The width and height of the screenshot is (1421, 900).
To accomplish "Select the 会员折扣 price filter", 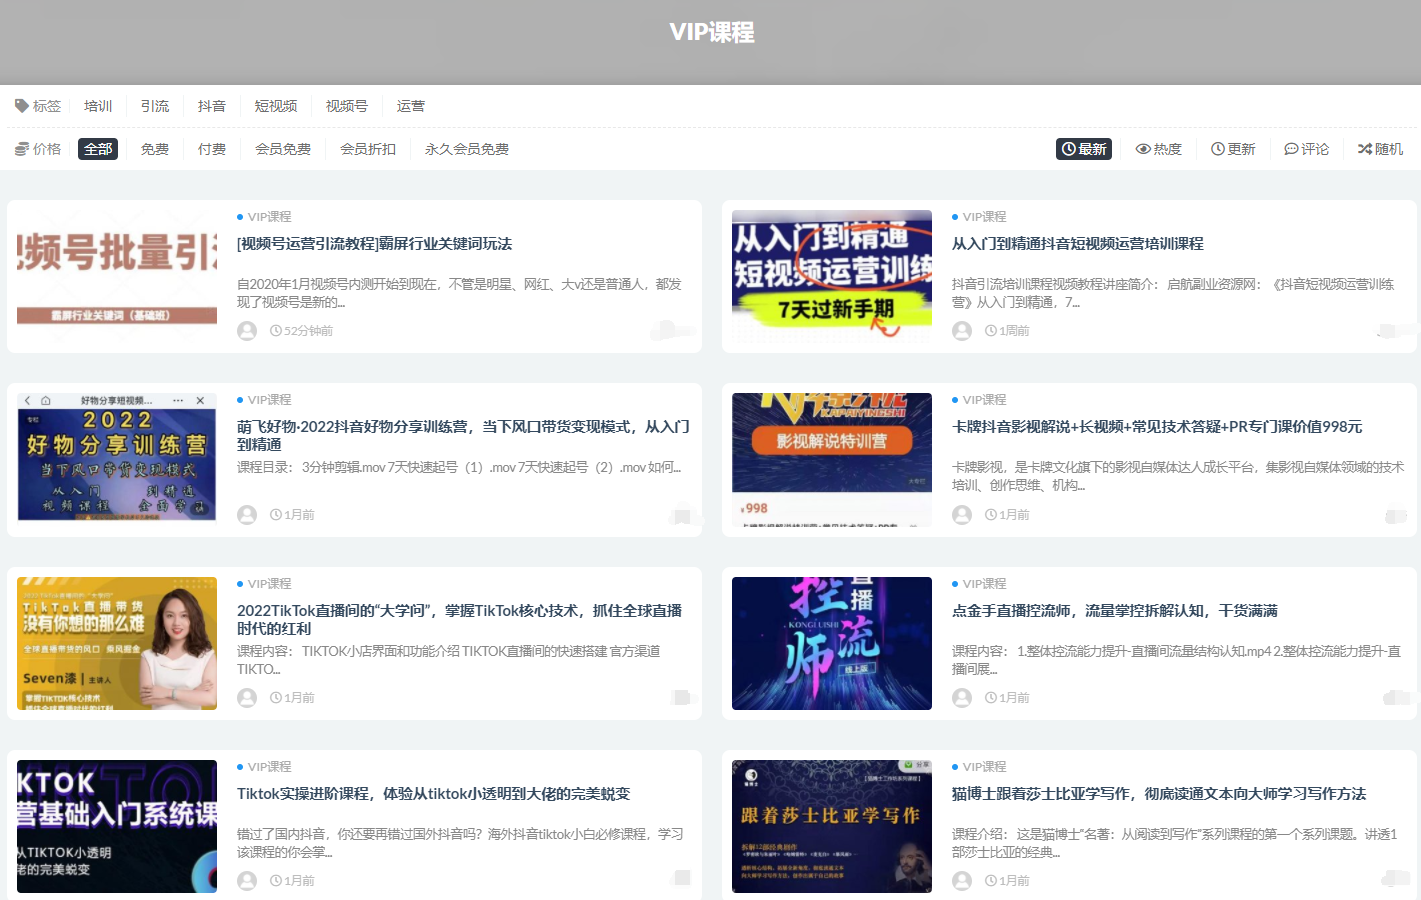I will tap(368, 149).
